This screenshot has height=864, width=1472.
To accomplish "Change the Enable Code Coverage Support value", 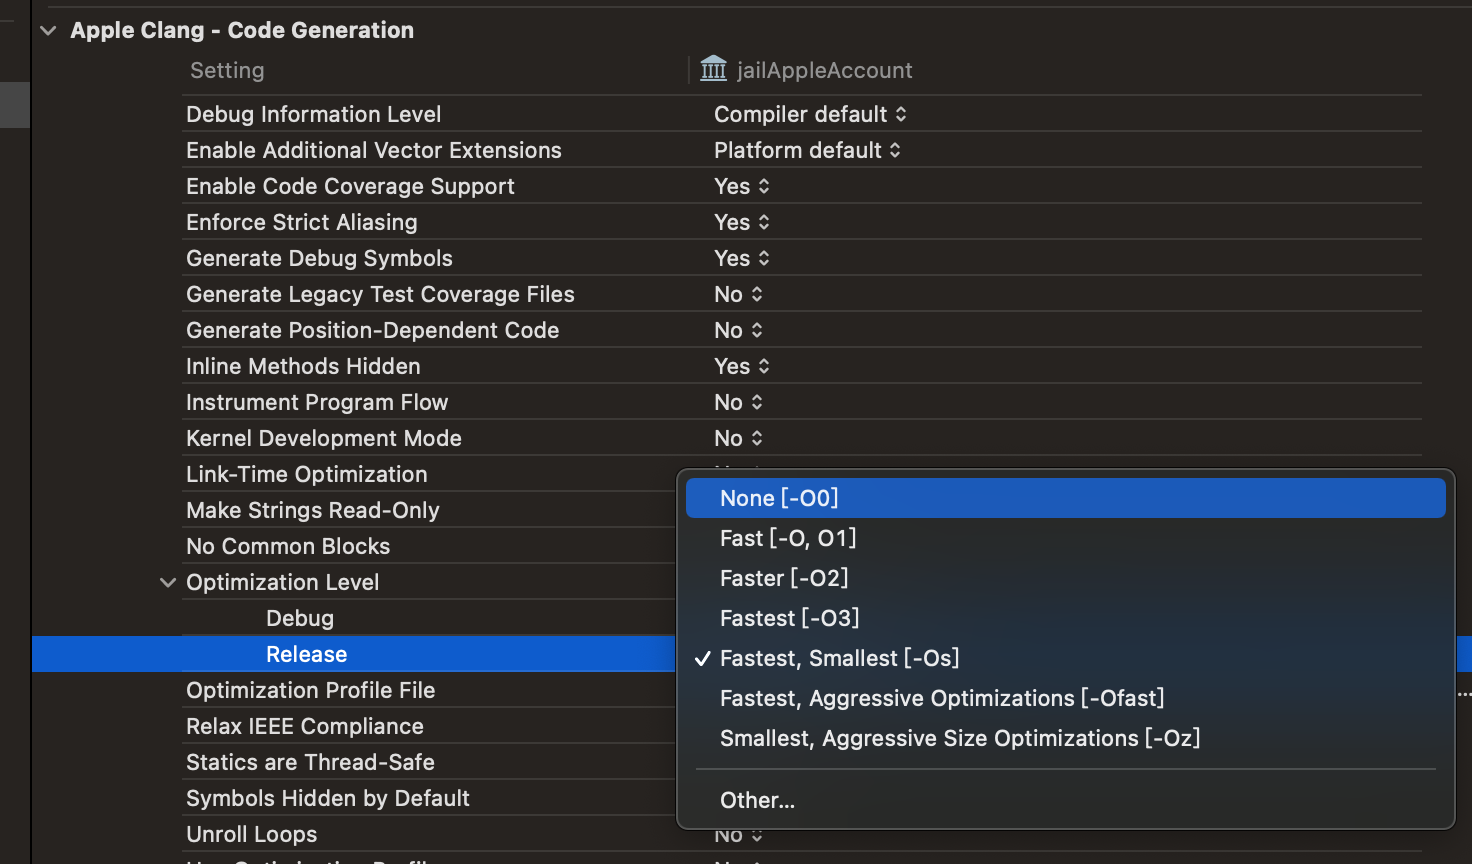I will tap(742, 186).
